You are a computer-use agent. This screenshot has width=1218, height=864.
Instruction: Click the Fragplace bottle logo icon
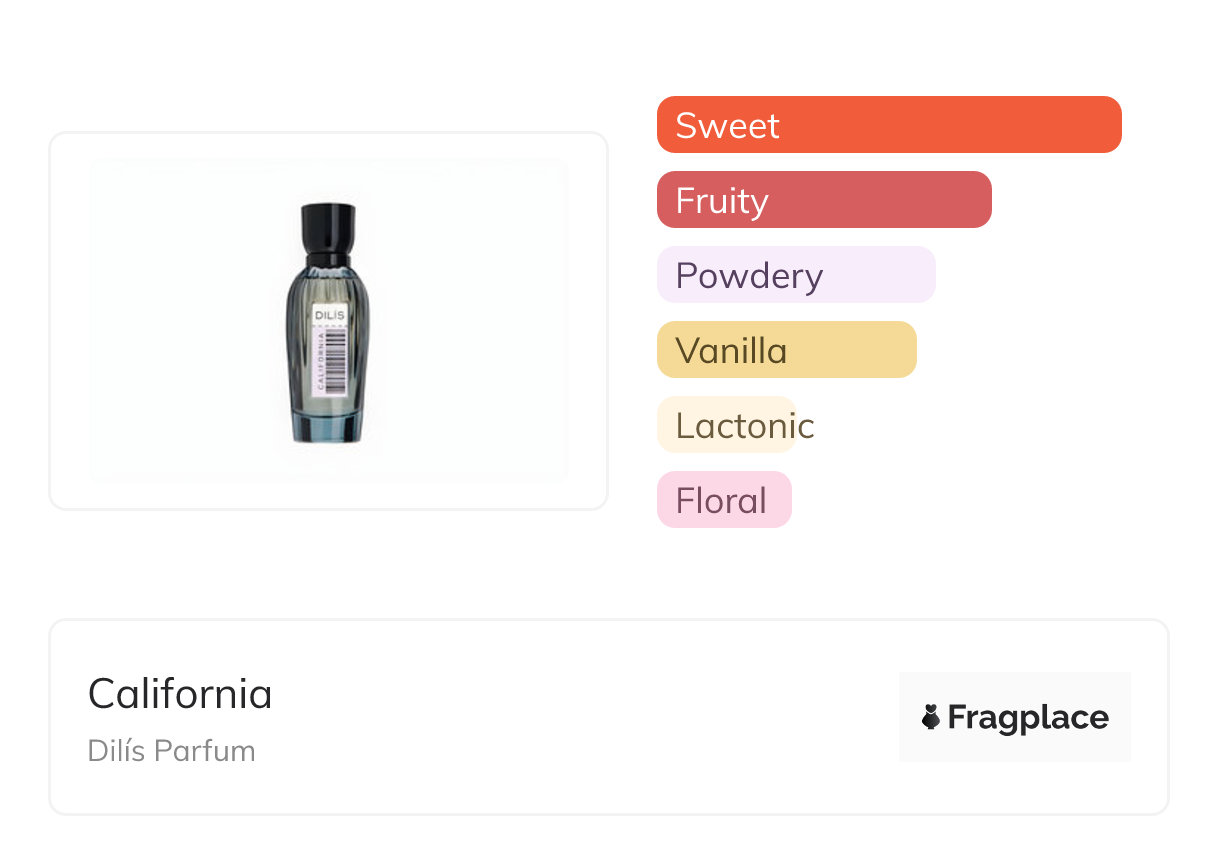click(931, 717)
